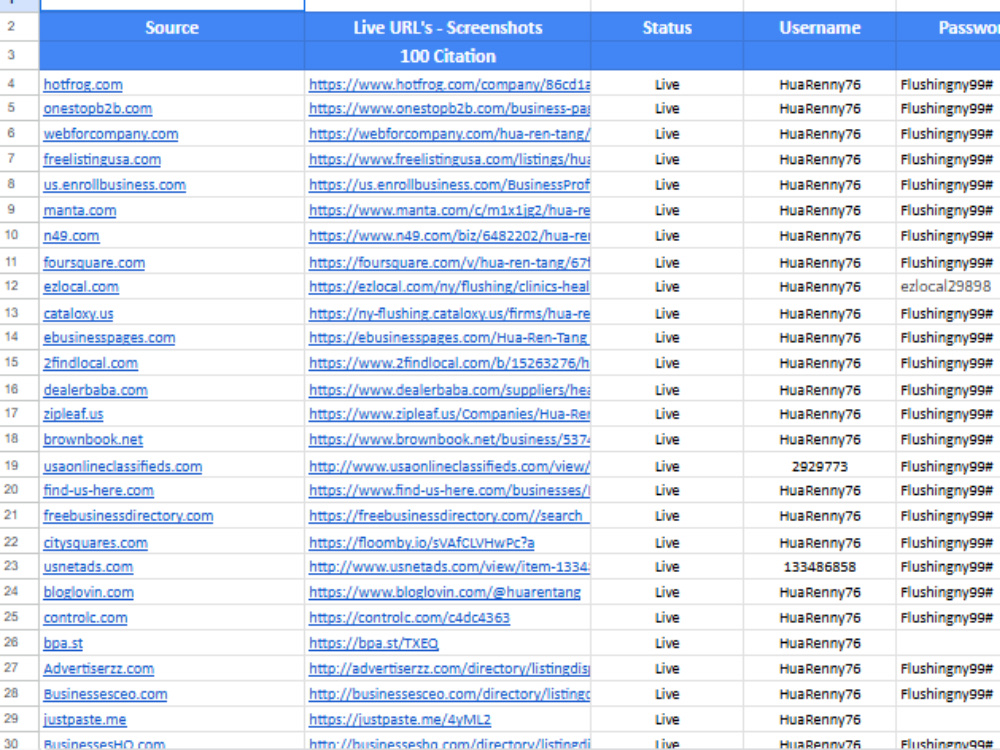1000x750 pixels.
Task: Open the ebusinesspages.com source link
Action: [x=109, y=338]
